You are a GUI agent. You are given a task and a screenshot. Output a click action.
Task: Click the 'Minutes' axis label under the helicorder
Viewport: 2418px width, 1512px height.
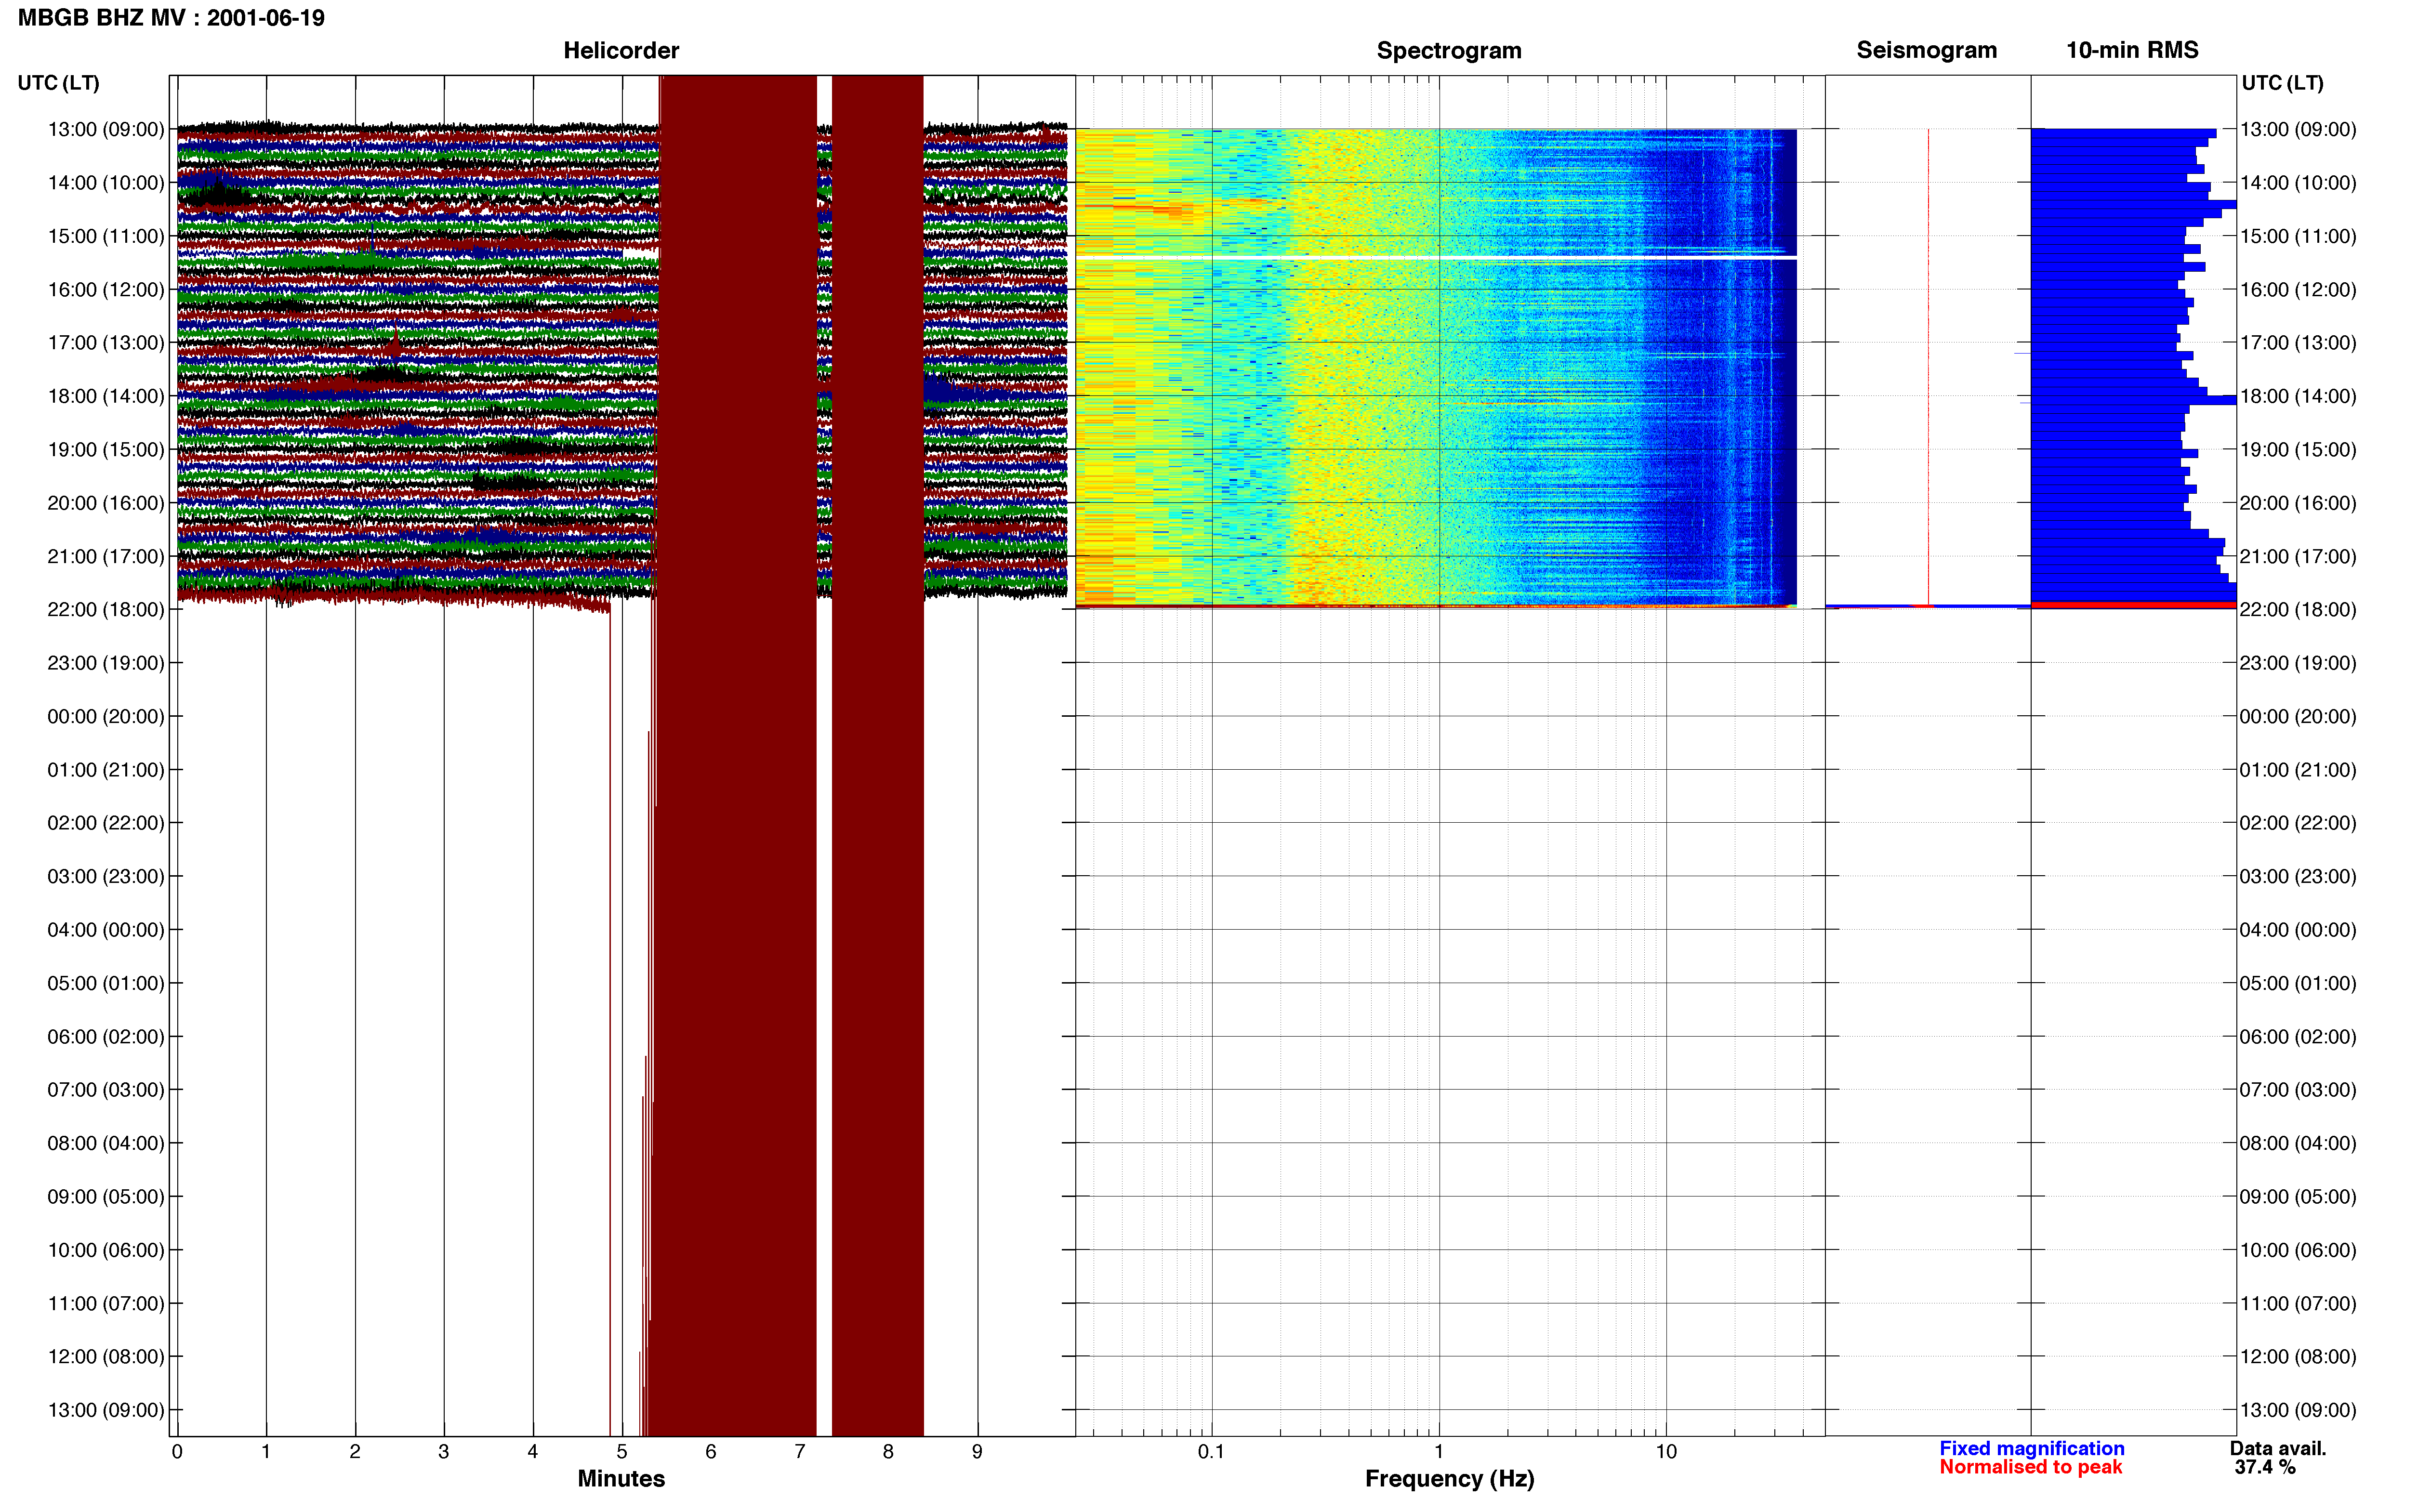(x=621, y=1479)
